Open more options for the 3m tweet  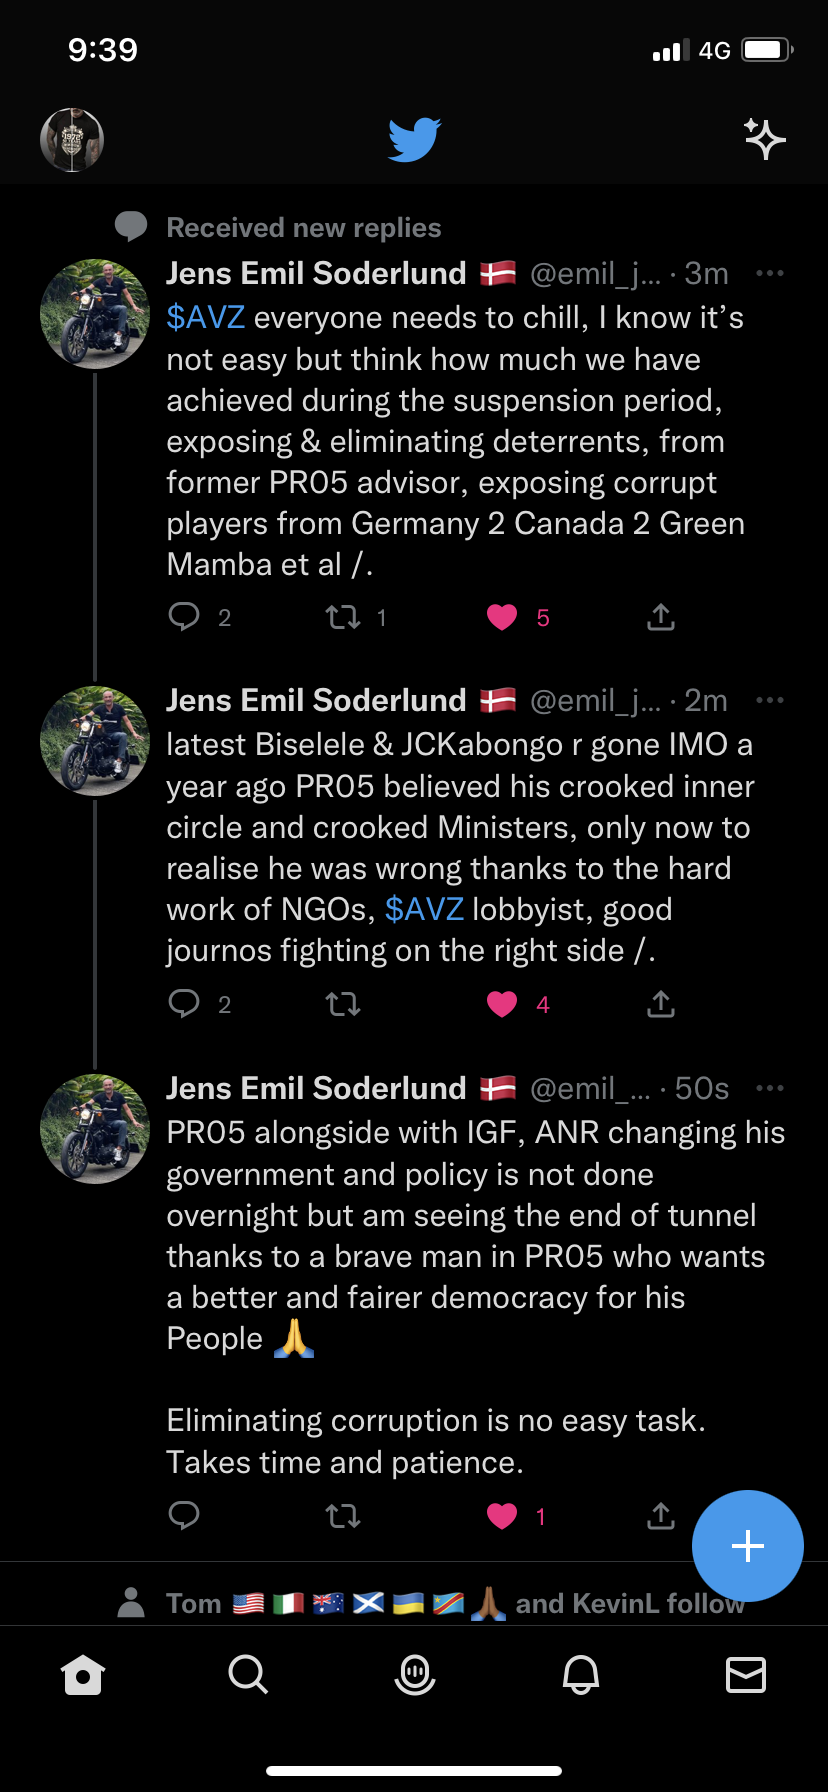click(x=770, y=274)
